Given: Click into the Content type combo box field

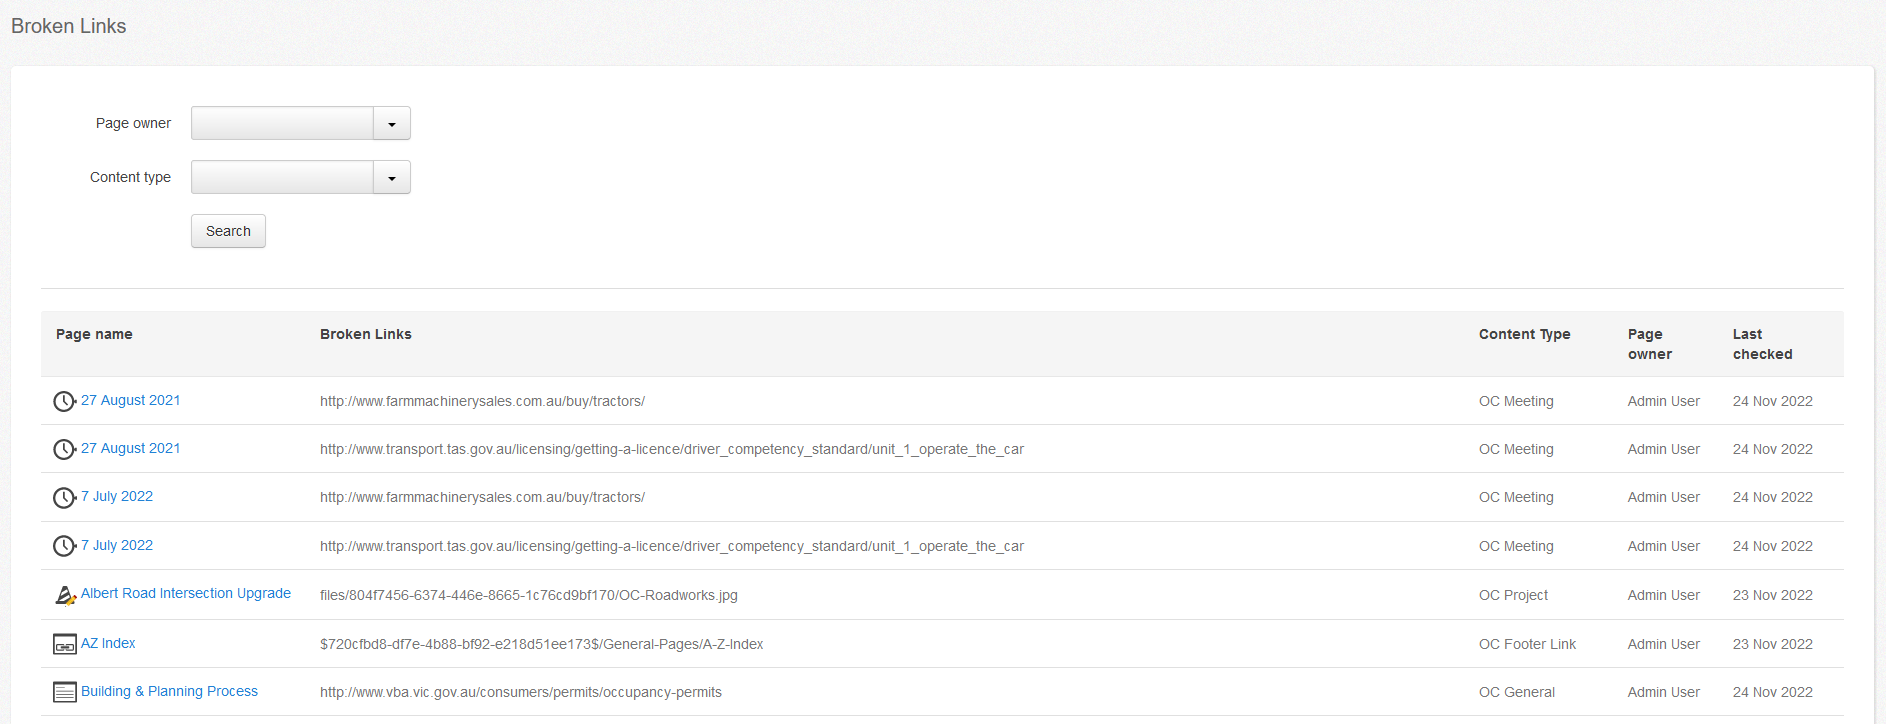Looking at the screenshot, I should pos(282,178).
